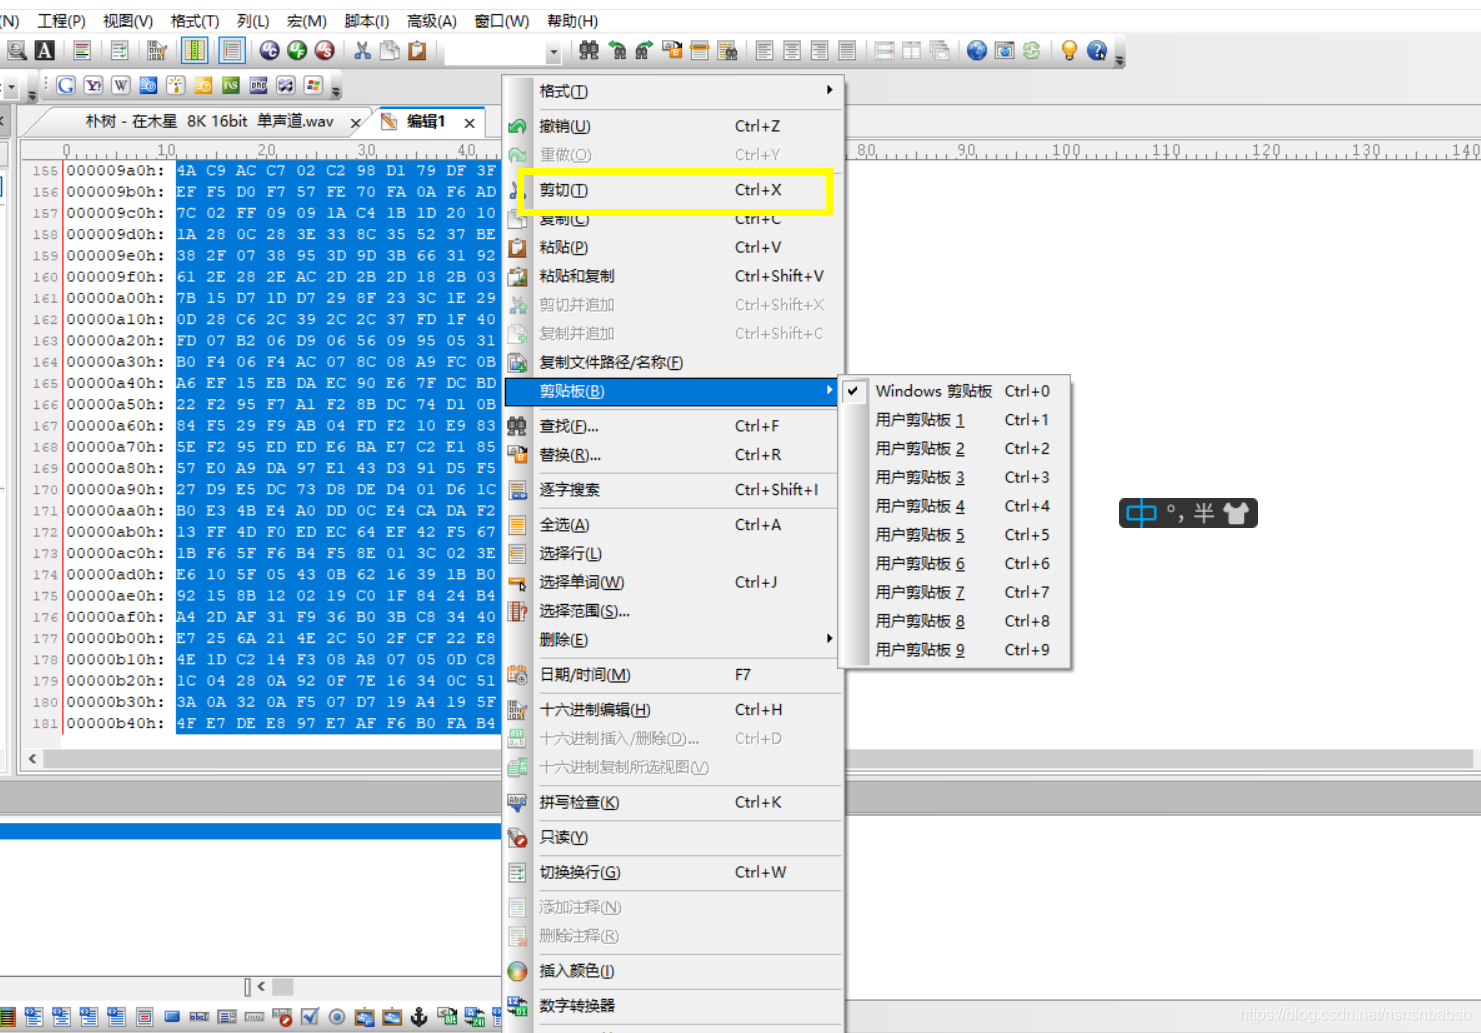Image resolution: width=1481 pixels, height=1033 pixels.
Task: Click the find next toolbar icon
Action: pos(644,50)
